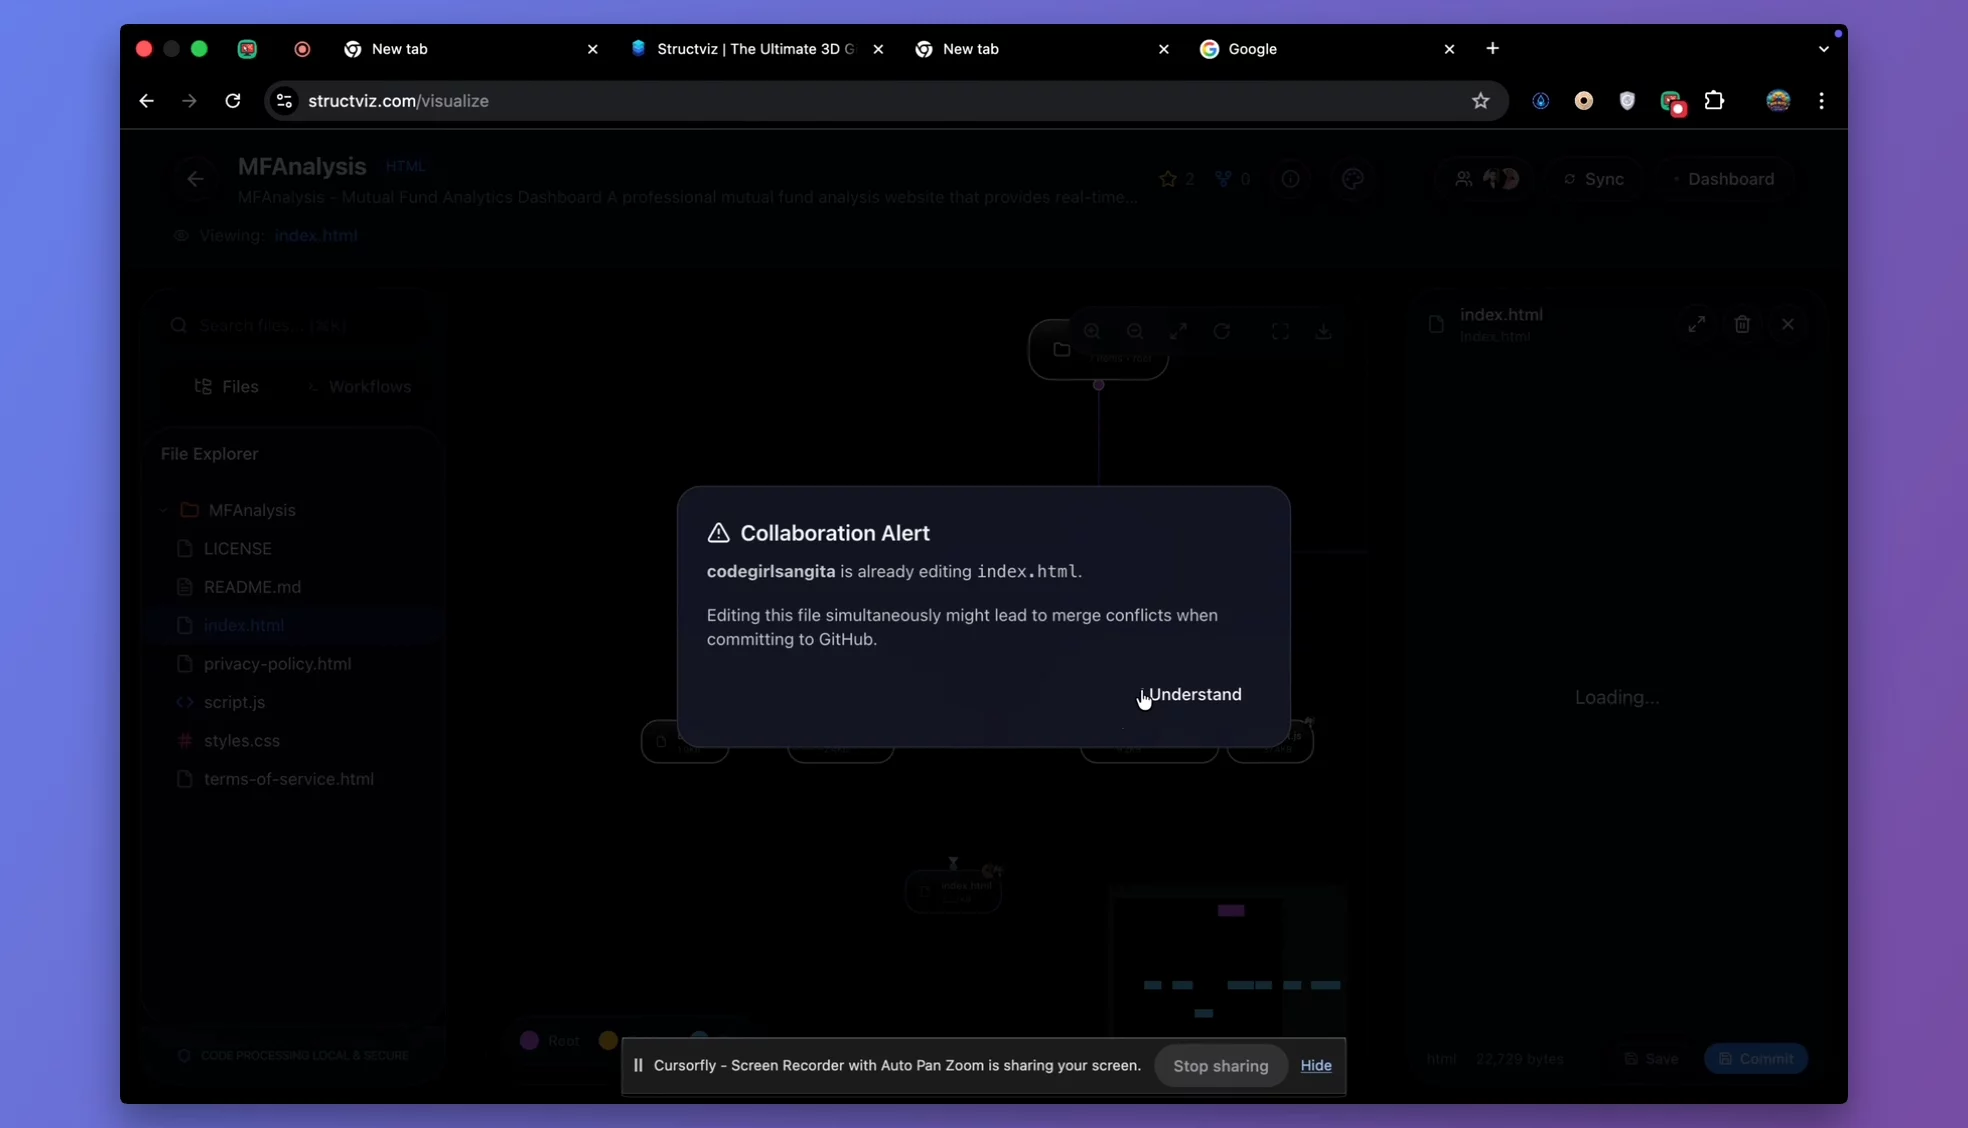1968x1128 pixels.
Task: Toggle fullscreen for the graph view
Action: 1280,331
